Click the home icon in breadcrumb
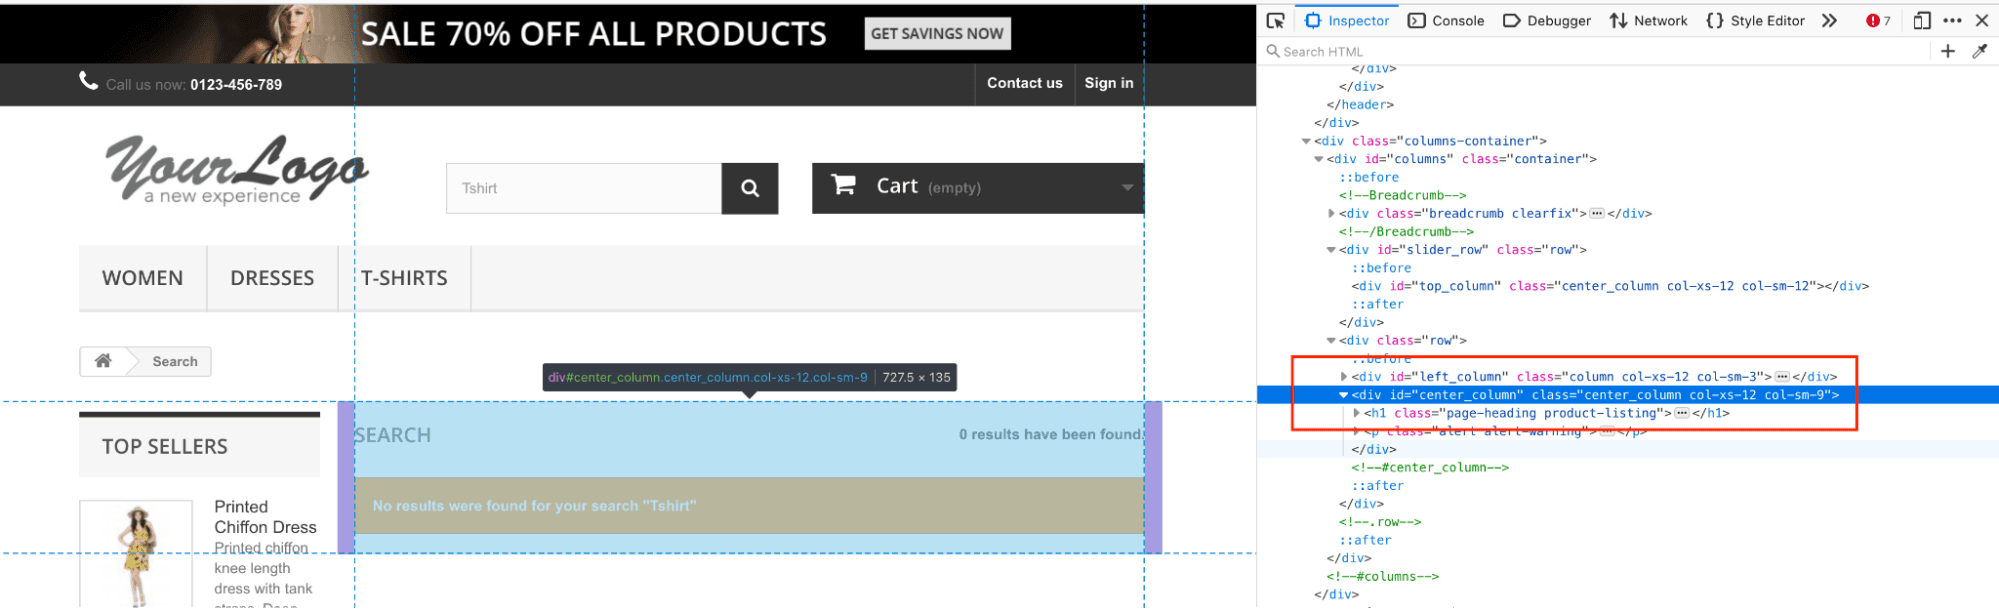Viewport: 1999px width, 609px height. coord(103,361)
